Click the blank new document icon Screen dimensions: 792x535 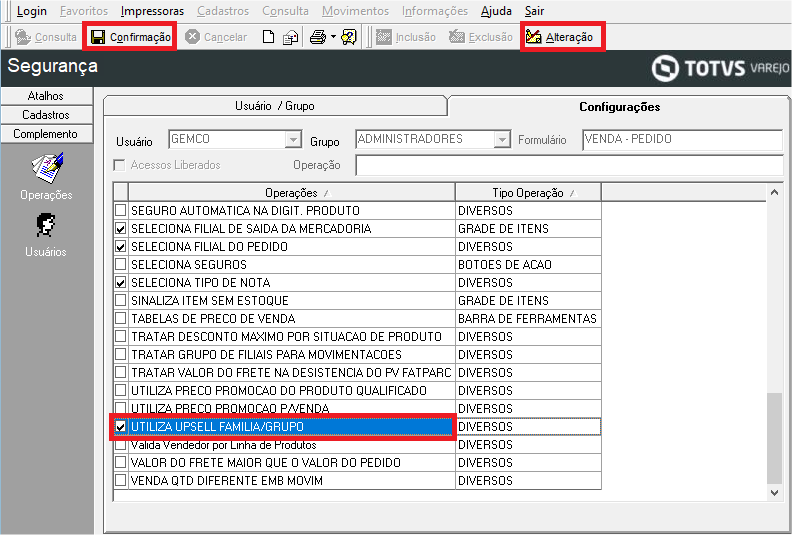click(x=269, y=37)
